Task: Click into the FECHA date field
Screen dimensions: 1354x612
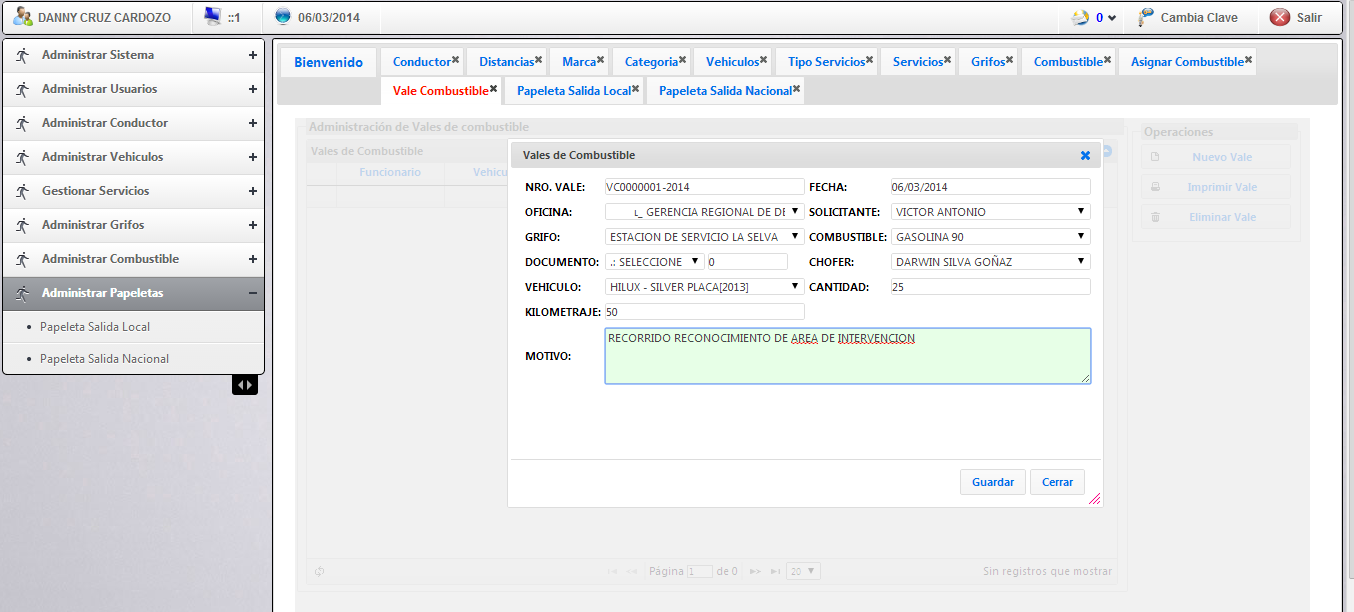Action: pyautogui.click(x=991, y=187)
